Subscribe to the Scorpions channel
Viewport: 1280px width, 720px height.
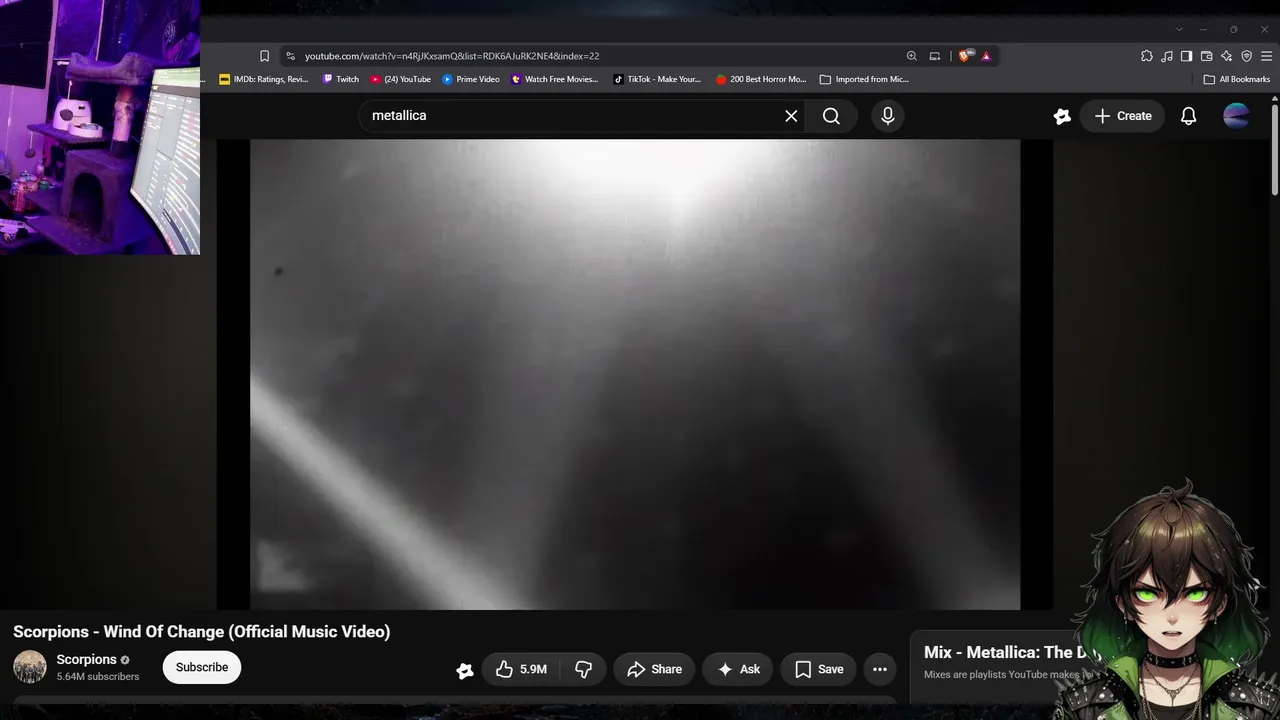tap(202, 667)
